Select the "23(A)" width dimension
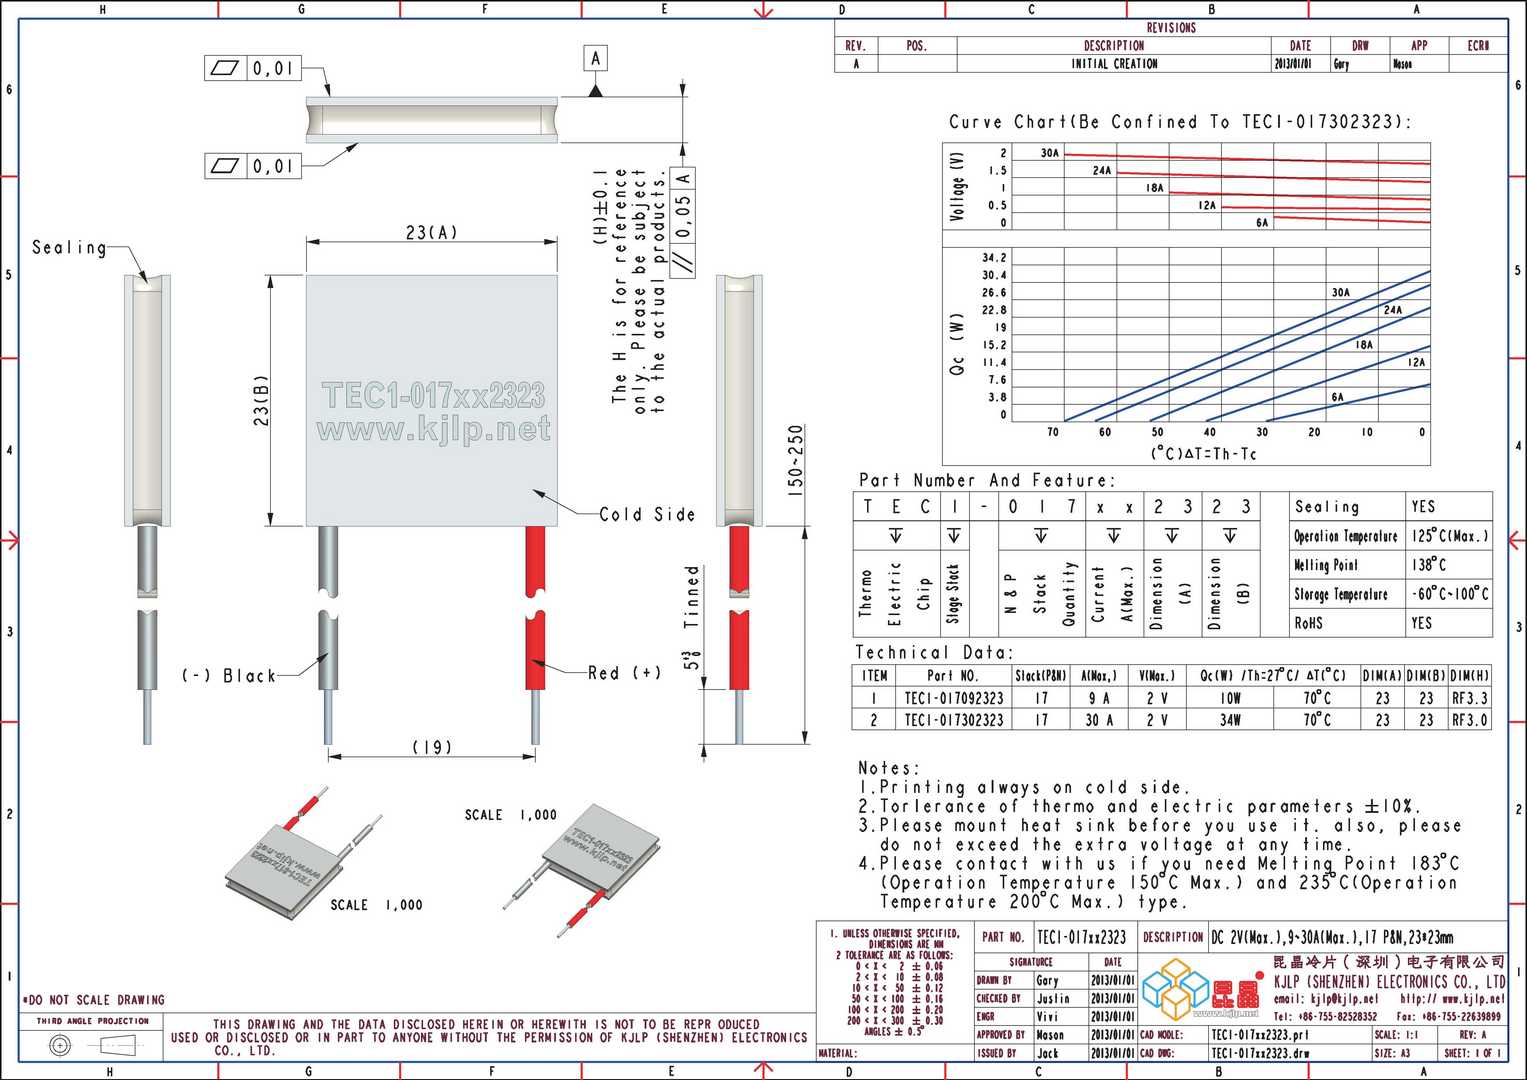1527x1080 pixels. 432,232
